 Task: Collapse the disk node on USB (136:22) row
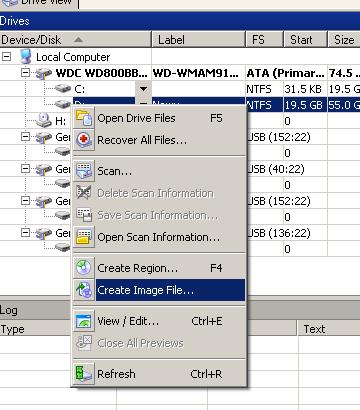[x=25, y=233]
